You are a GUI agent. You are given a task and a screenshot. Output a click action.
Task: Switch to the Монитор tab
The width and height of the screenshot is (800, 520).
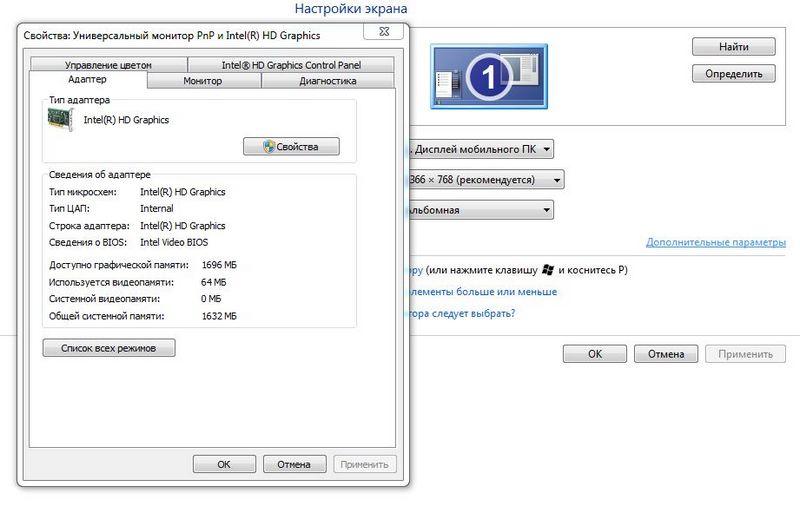point(203,81)
